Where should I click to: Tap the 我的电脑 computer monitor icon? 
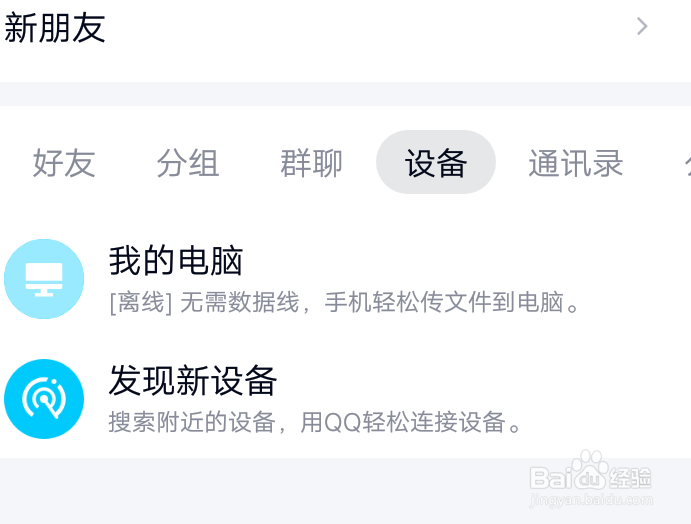(x=44, y=279)
